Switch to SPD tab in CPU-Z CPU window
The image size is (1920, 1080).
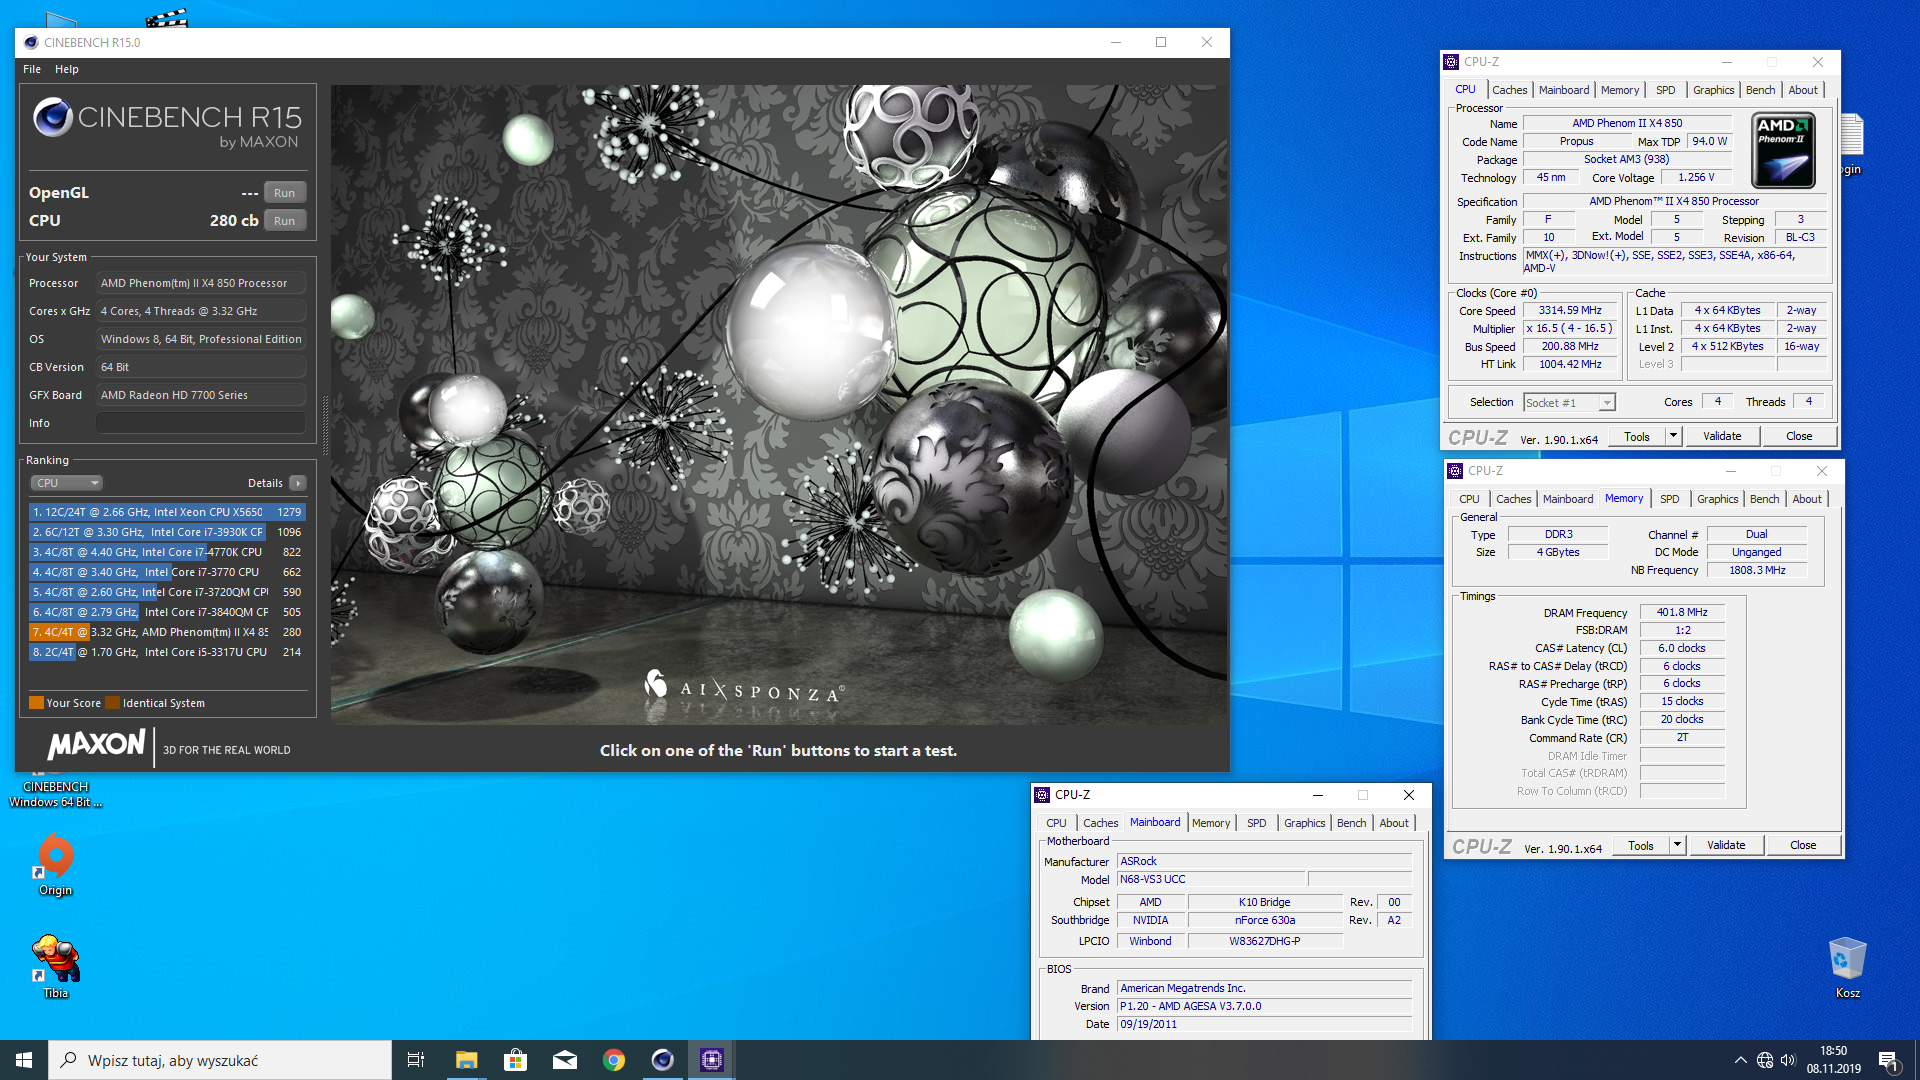[1665, 90]
